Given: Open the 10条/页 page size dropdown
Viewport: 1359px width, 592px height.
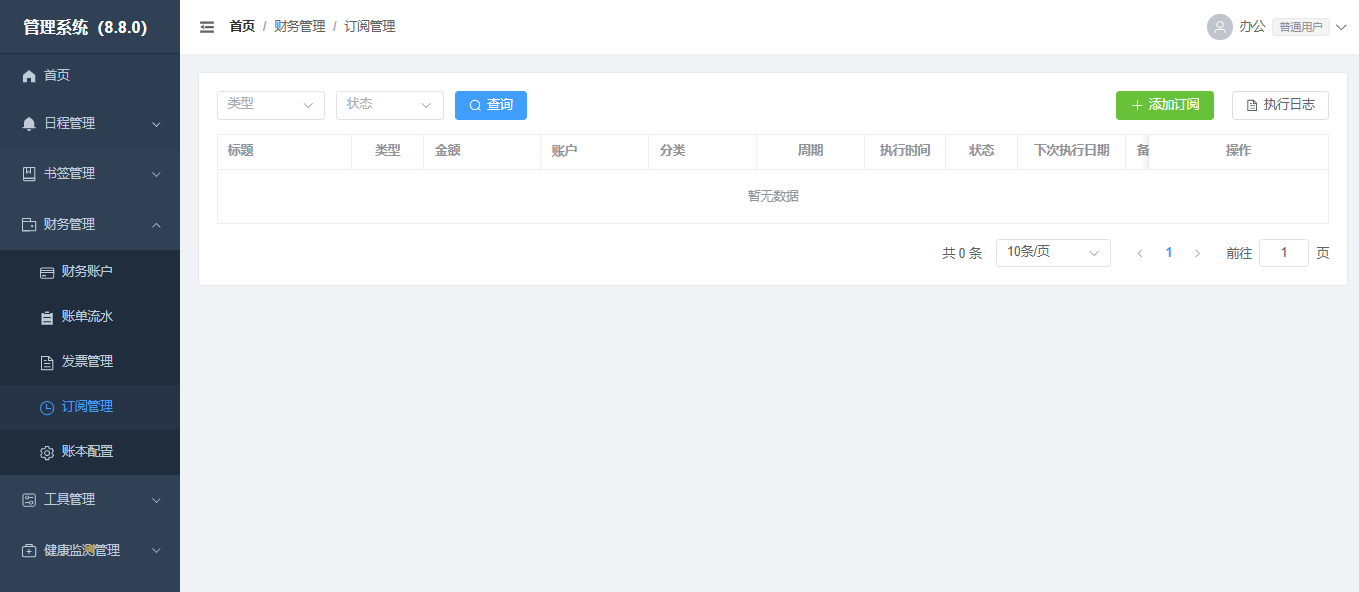Looking at the screenshot, I should pos(1053,253).
